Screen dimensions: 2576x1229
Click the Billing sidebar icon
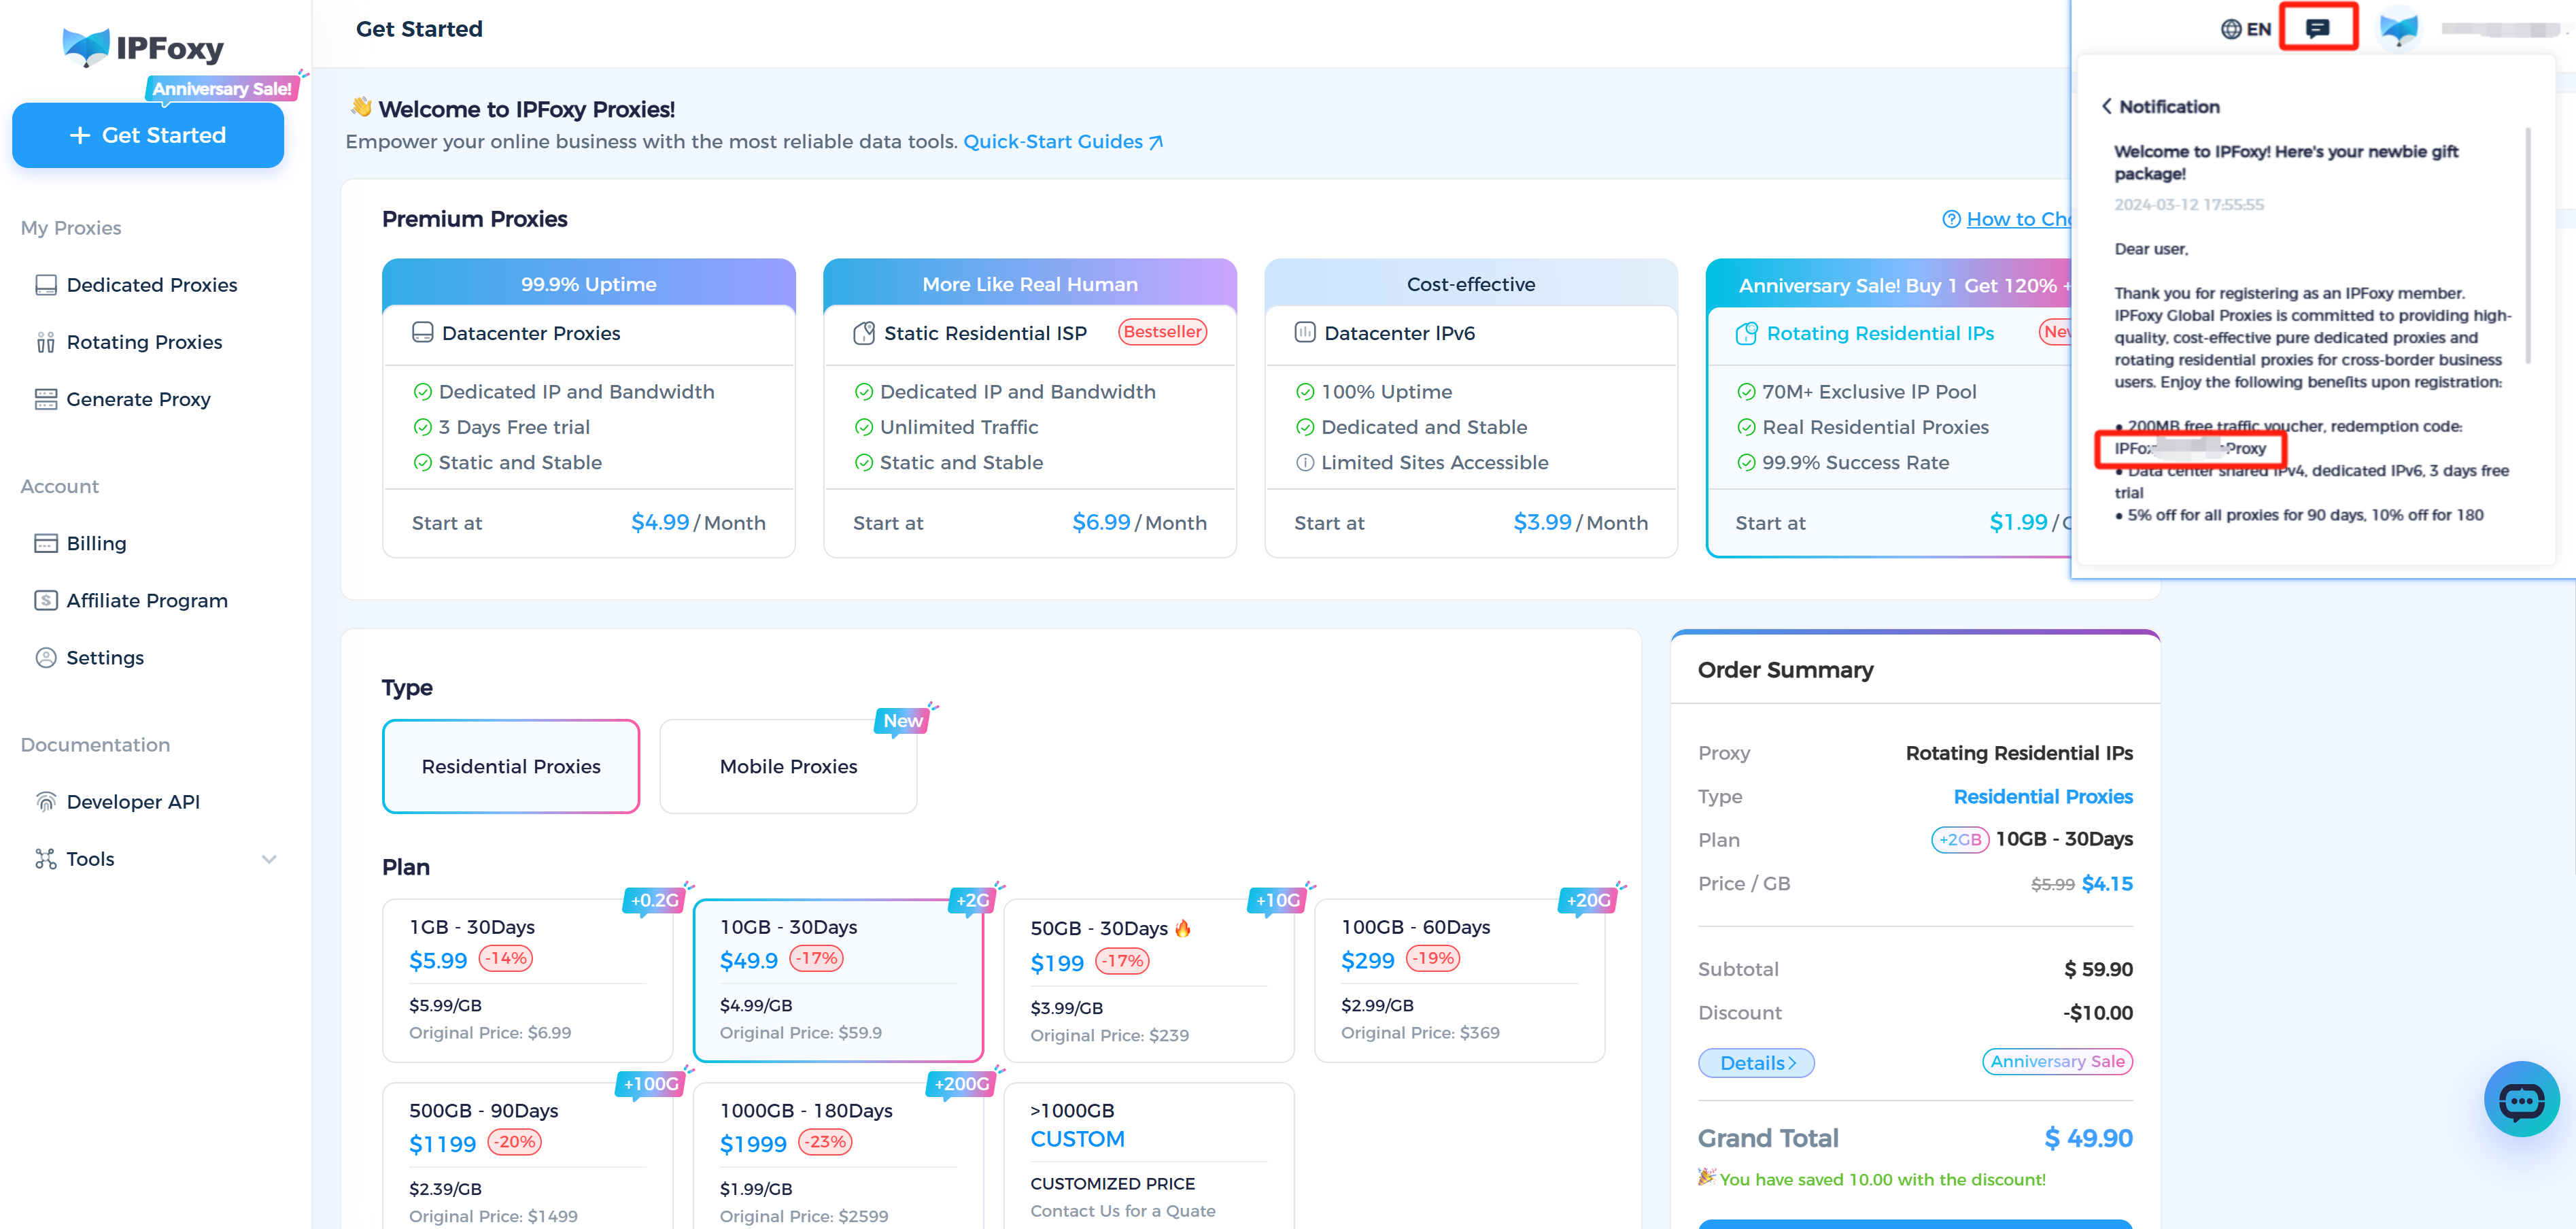(45, 543)
